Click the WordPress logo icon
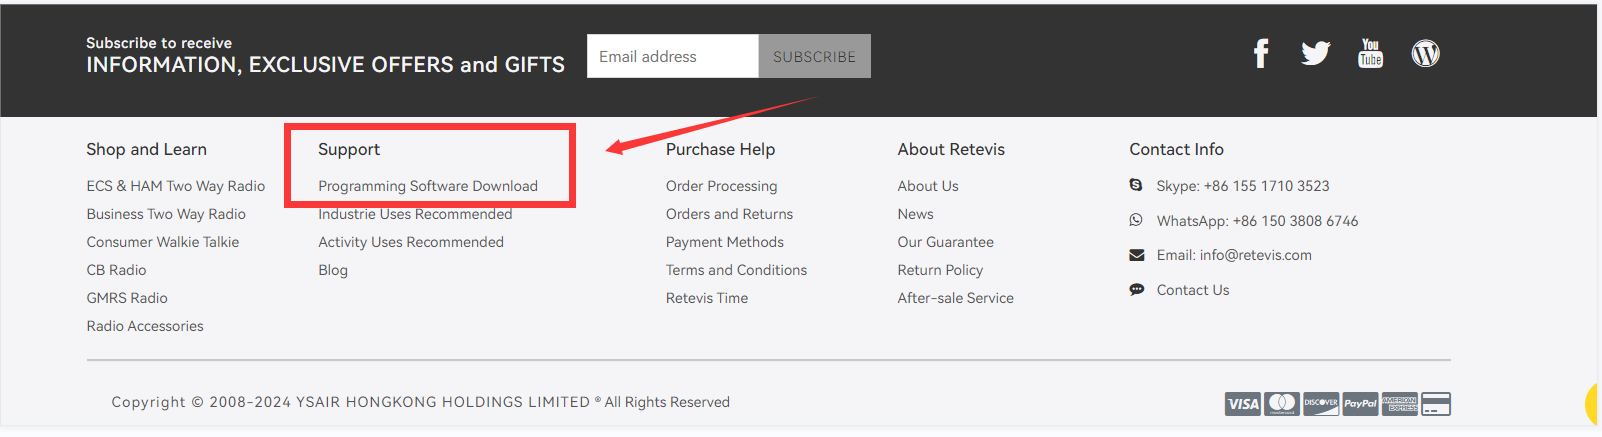The image size is (1602, 437). pos(1425,54)
